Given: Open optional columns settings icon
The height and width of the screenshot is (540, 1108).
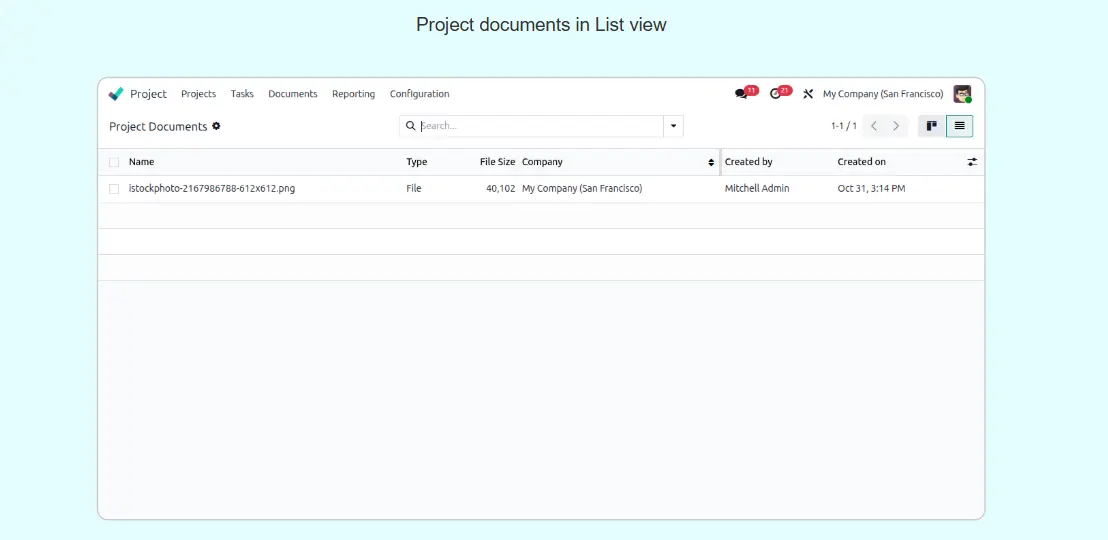Looking at the screenshot, I should pos(972,162).
